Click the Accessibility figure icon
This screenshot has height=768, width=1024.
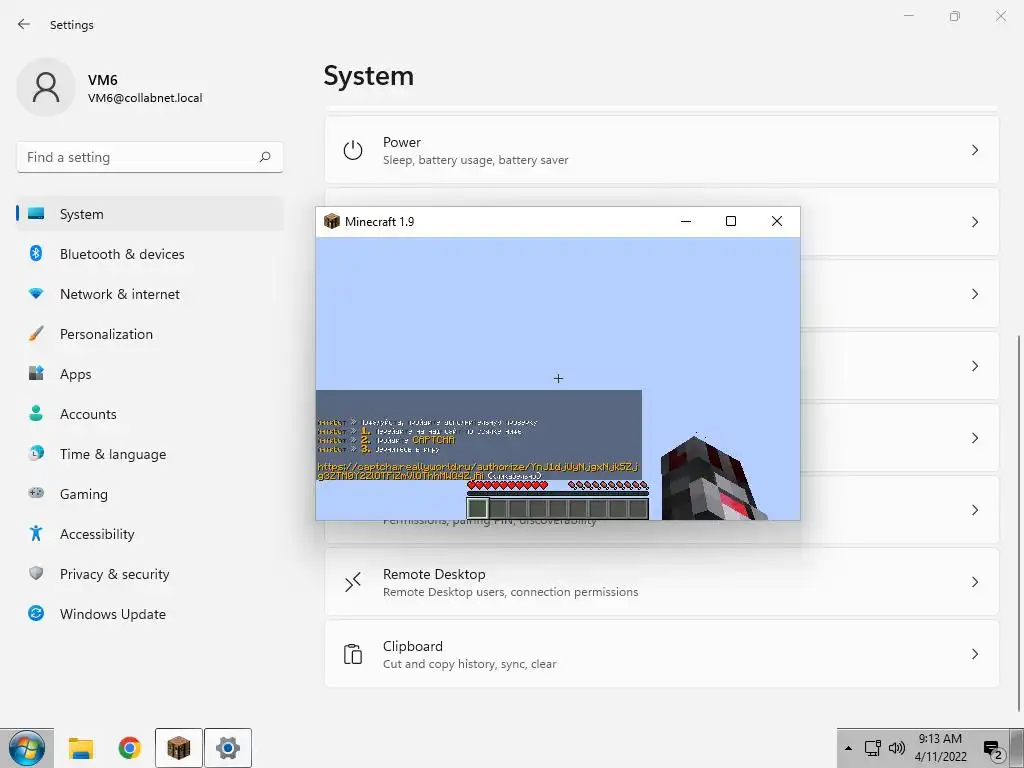36,534
